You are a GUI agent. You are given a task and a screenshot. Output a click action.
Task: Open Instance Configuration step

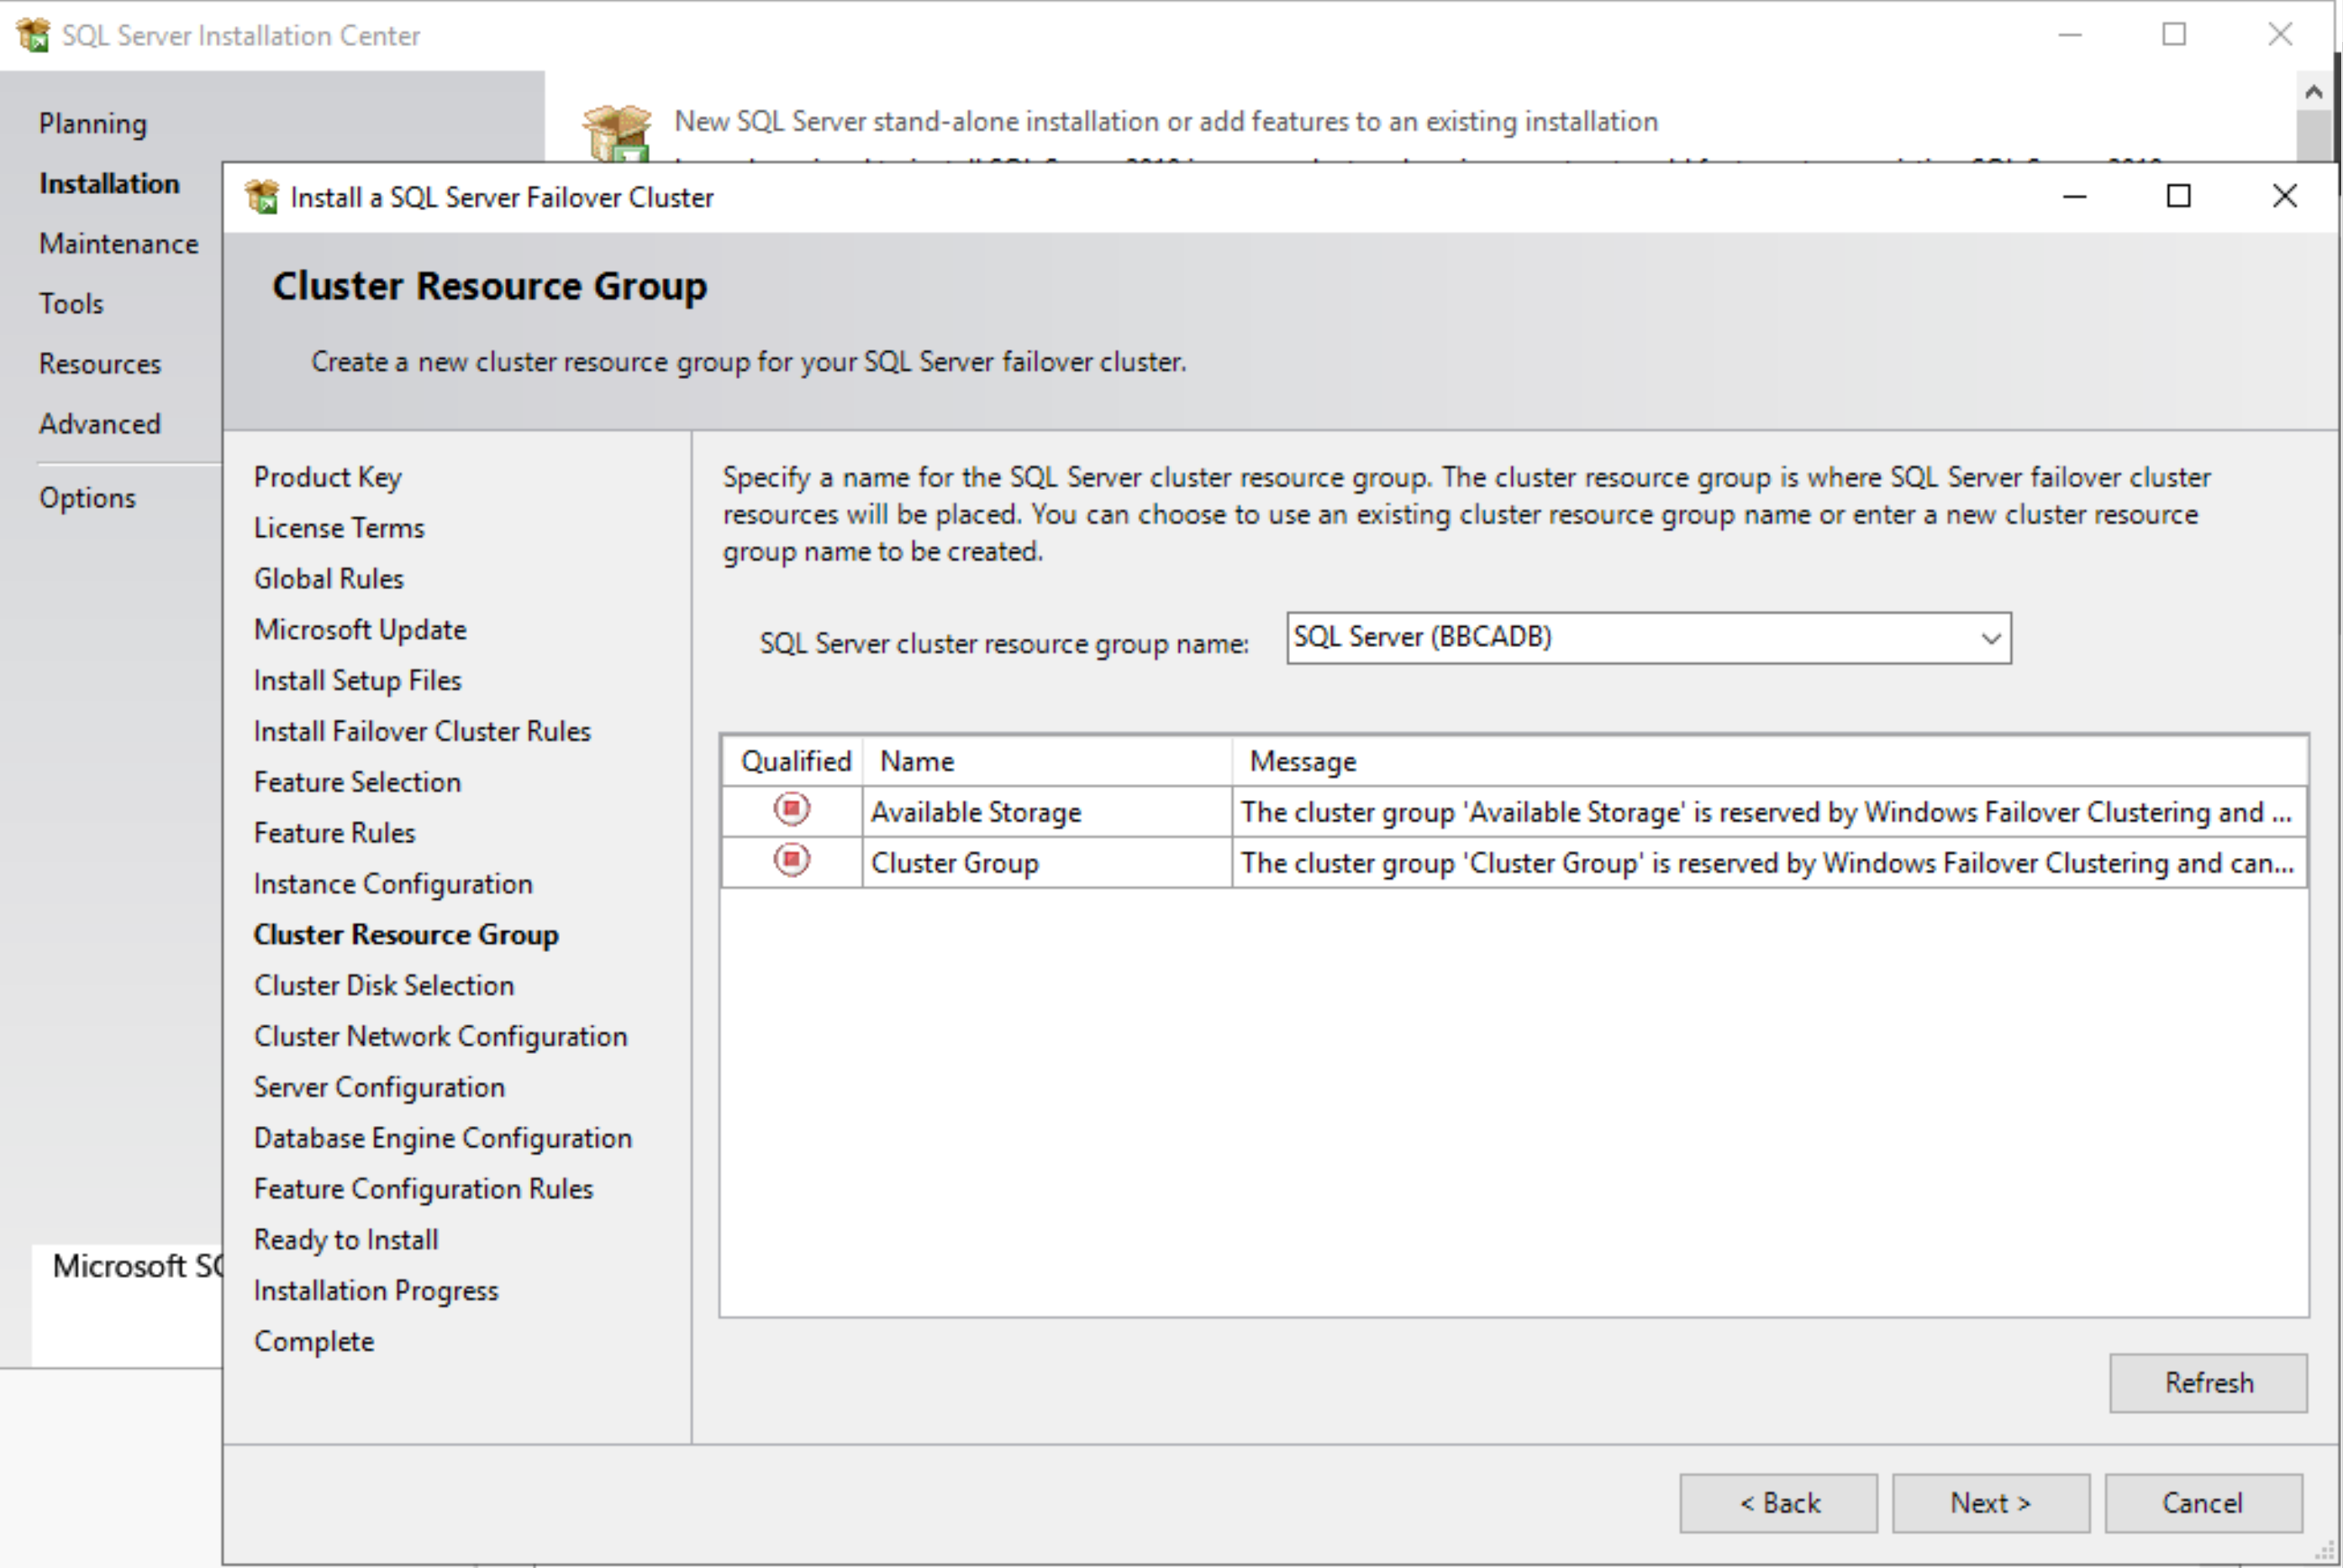393,884
